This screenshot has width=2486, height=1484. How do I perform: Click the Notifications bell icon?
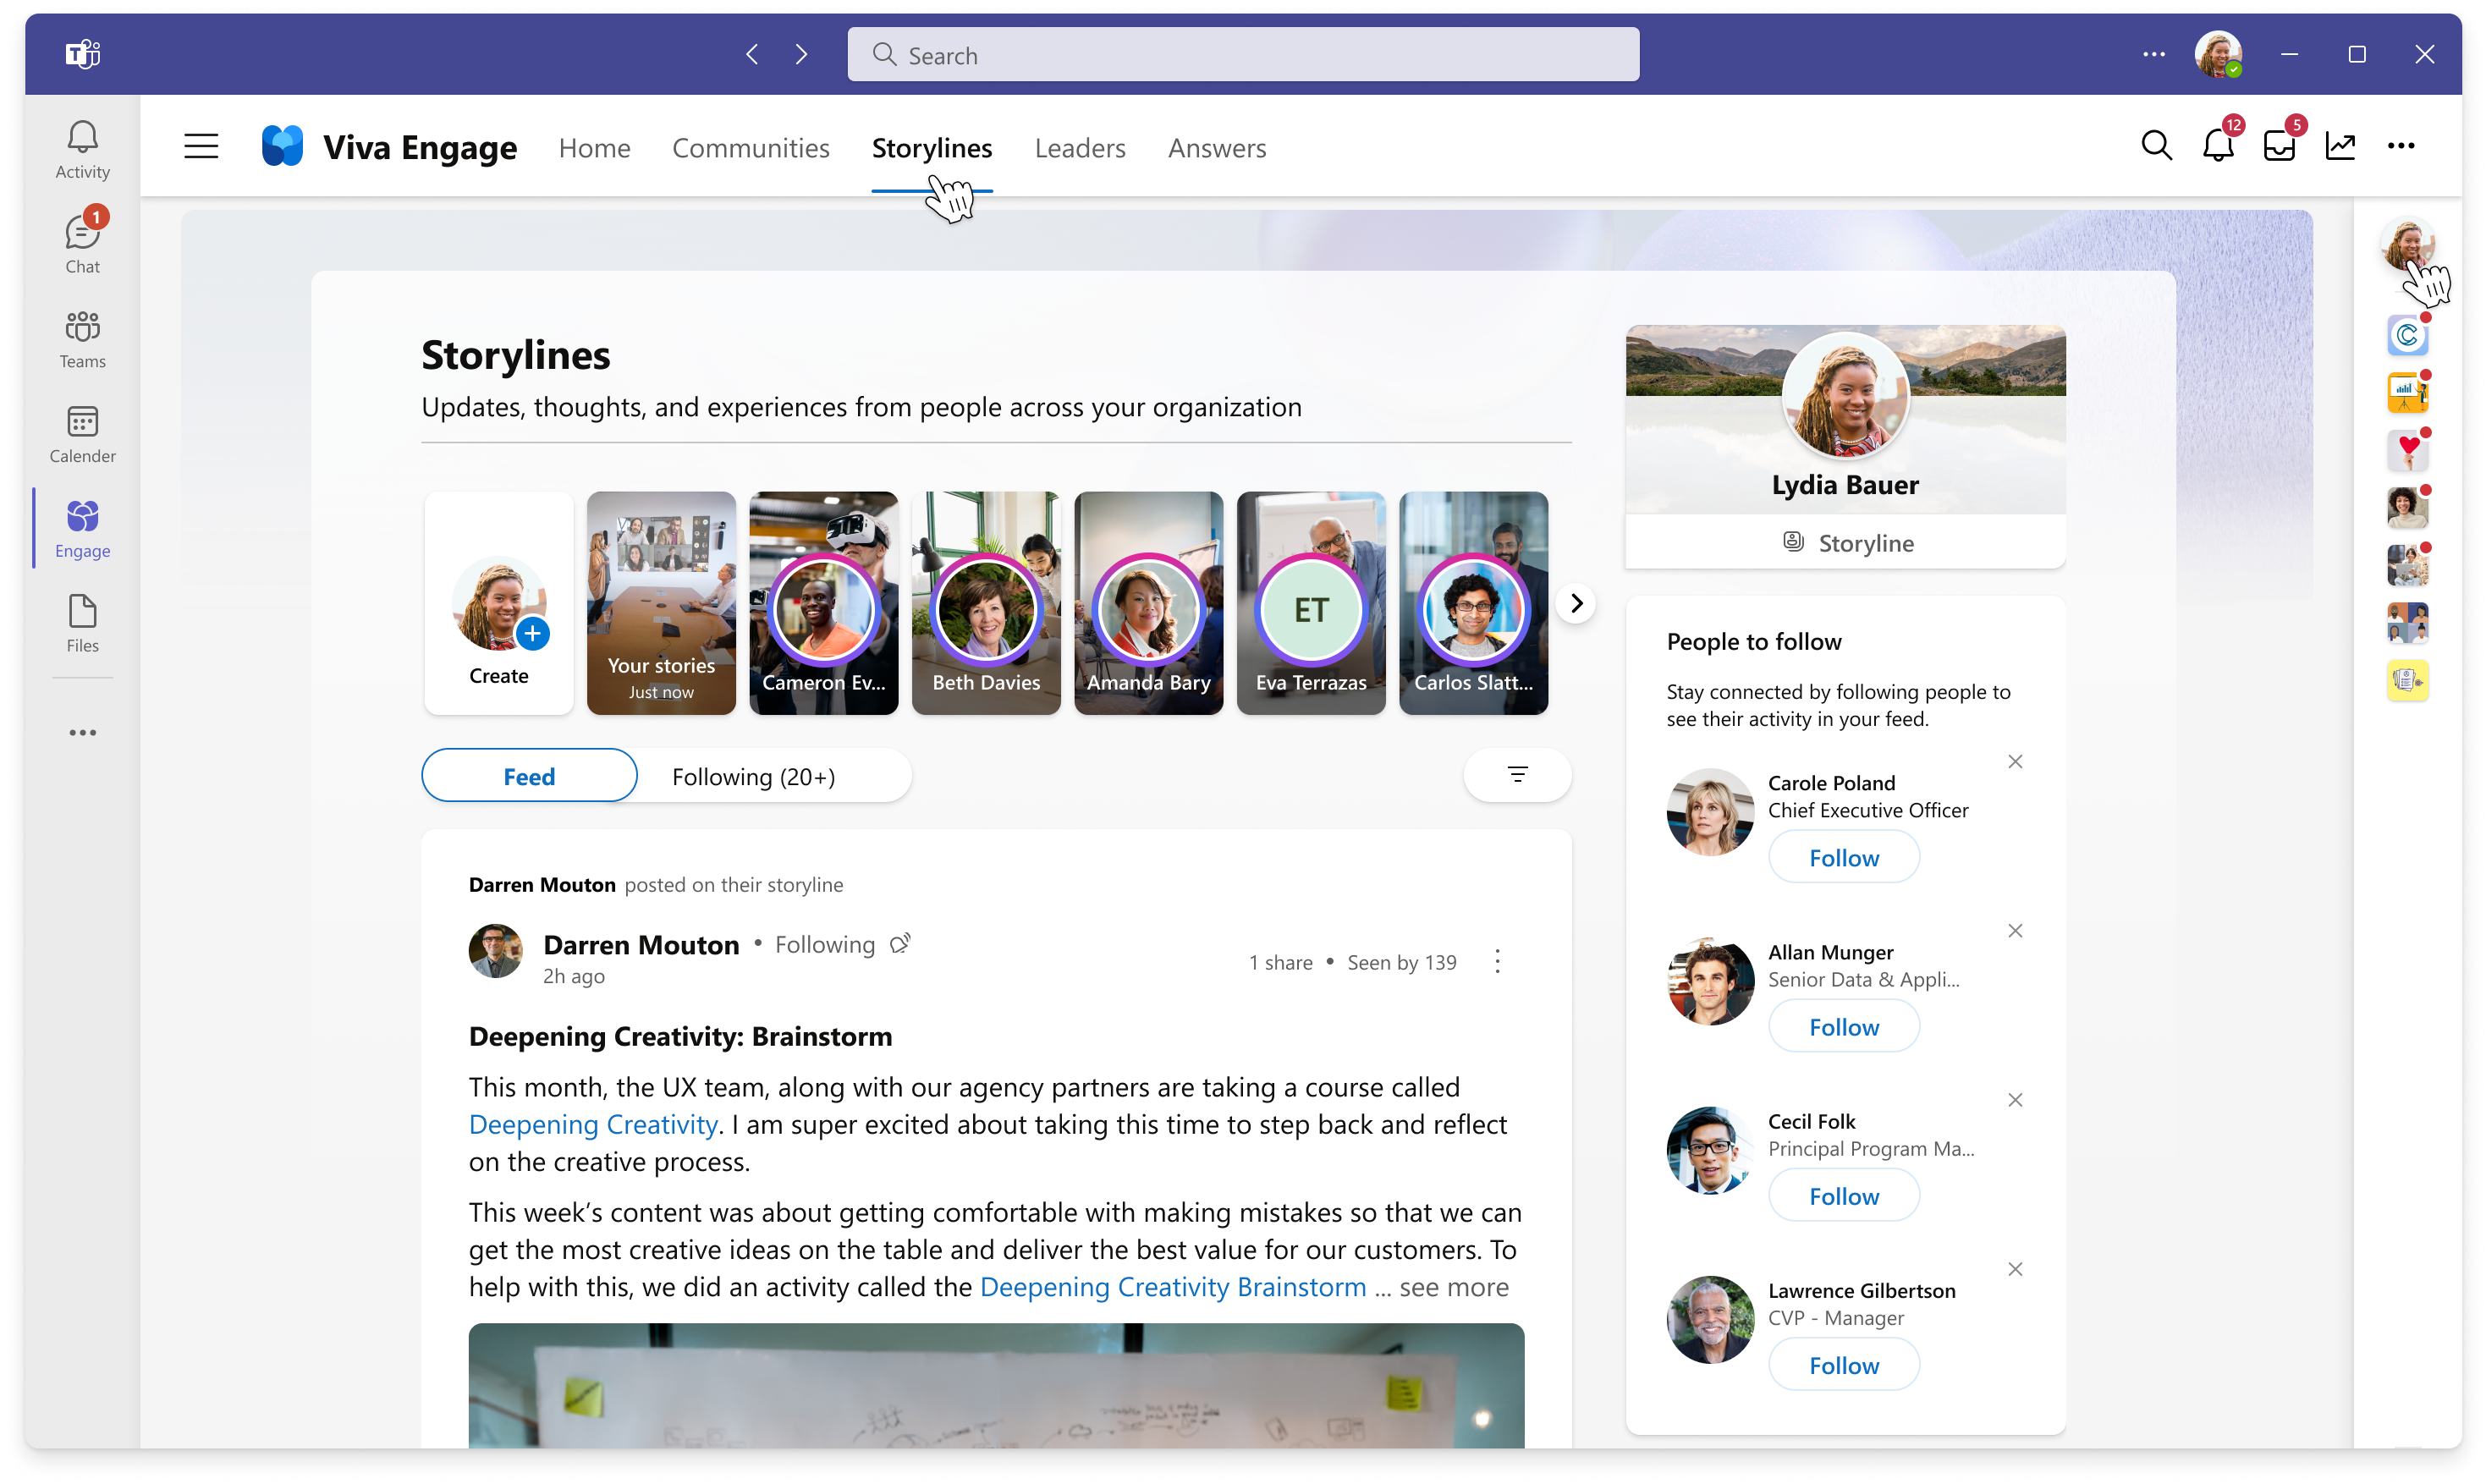(x=2218, y=146)
